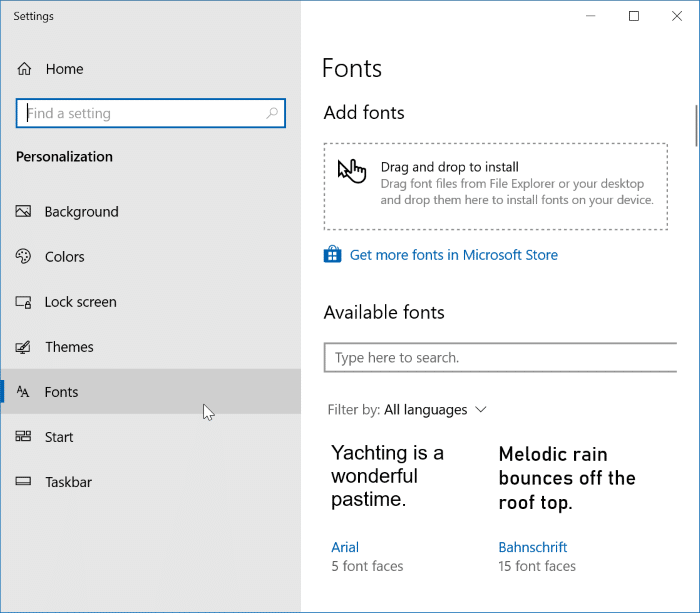Image resolution: width=700 pixels, height=613 pixels.
Task: Click the Home house icon
Action: point(24,69)
